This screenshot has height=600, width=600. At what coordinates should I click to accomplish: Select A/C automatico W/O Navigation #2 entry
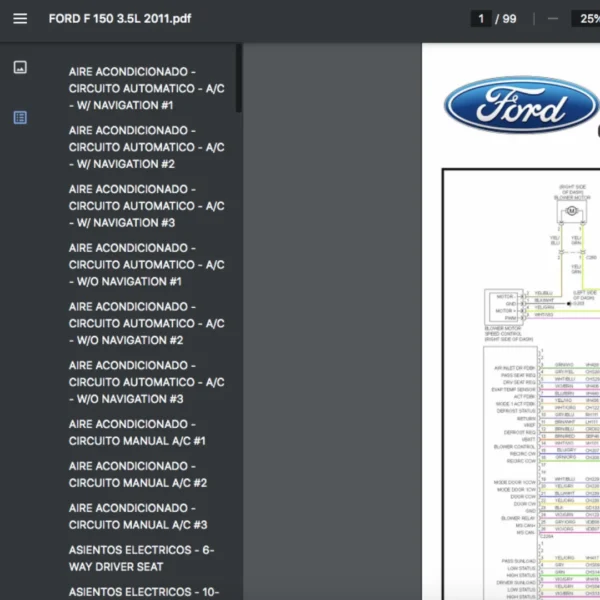[x=146, y=323]
